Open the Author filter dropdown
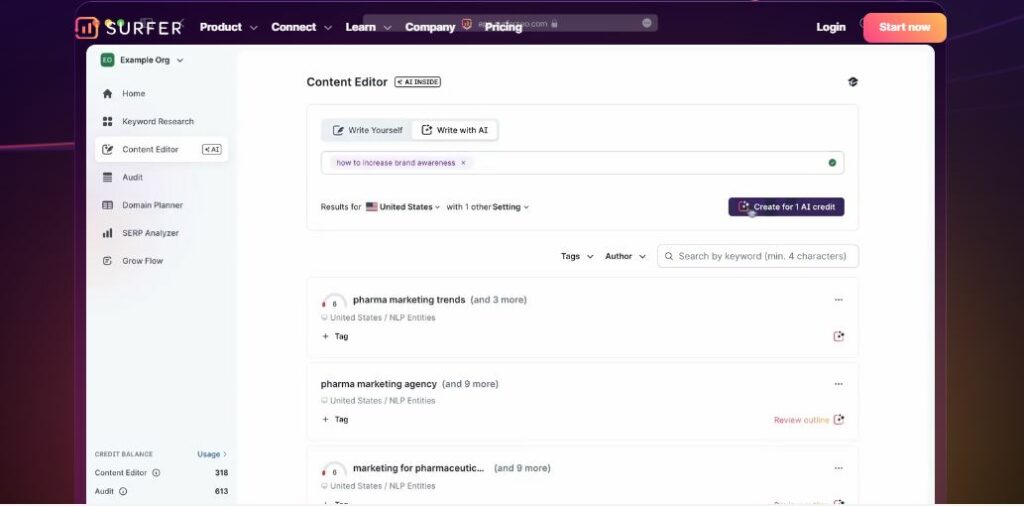 626,257
